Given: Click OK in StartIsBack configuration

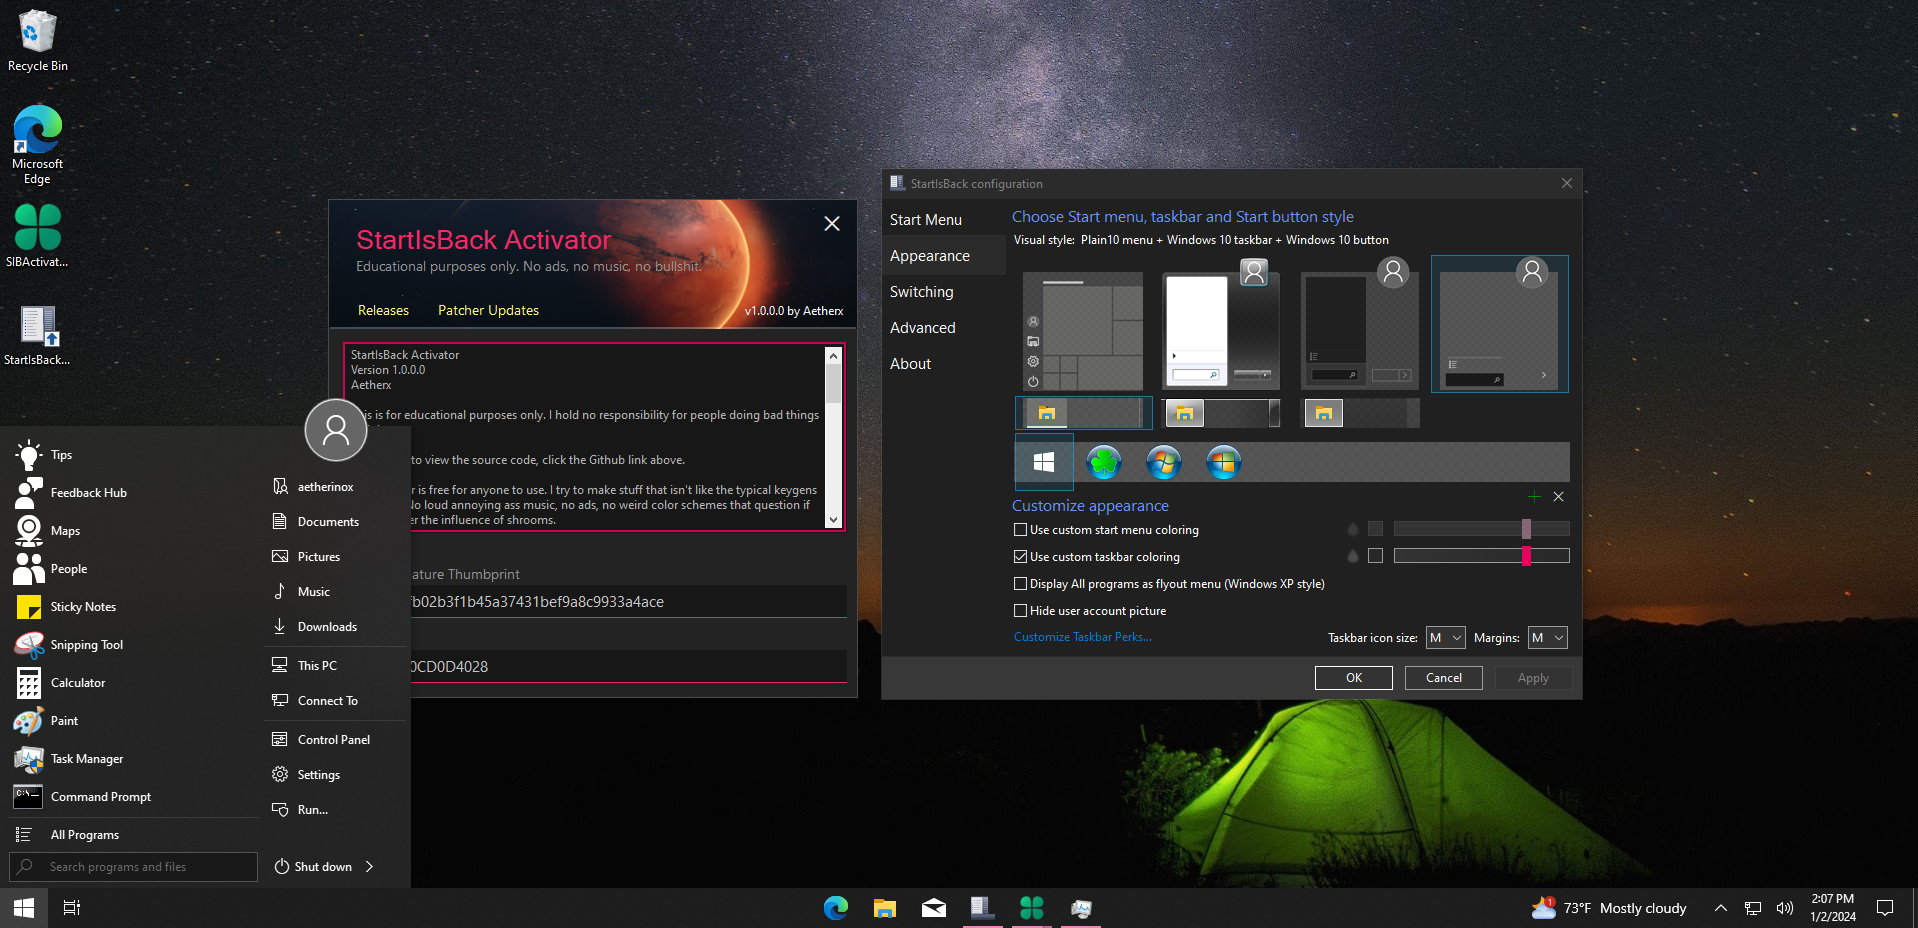Looking at the screenshot, I should pos(1354,678).
